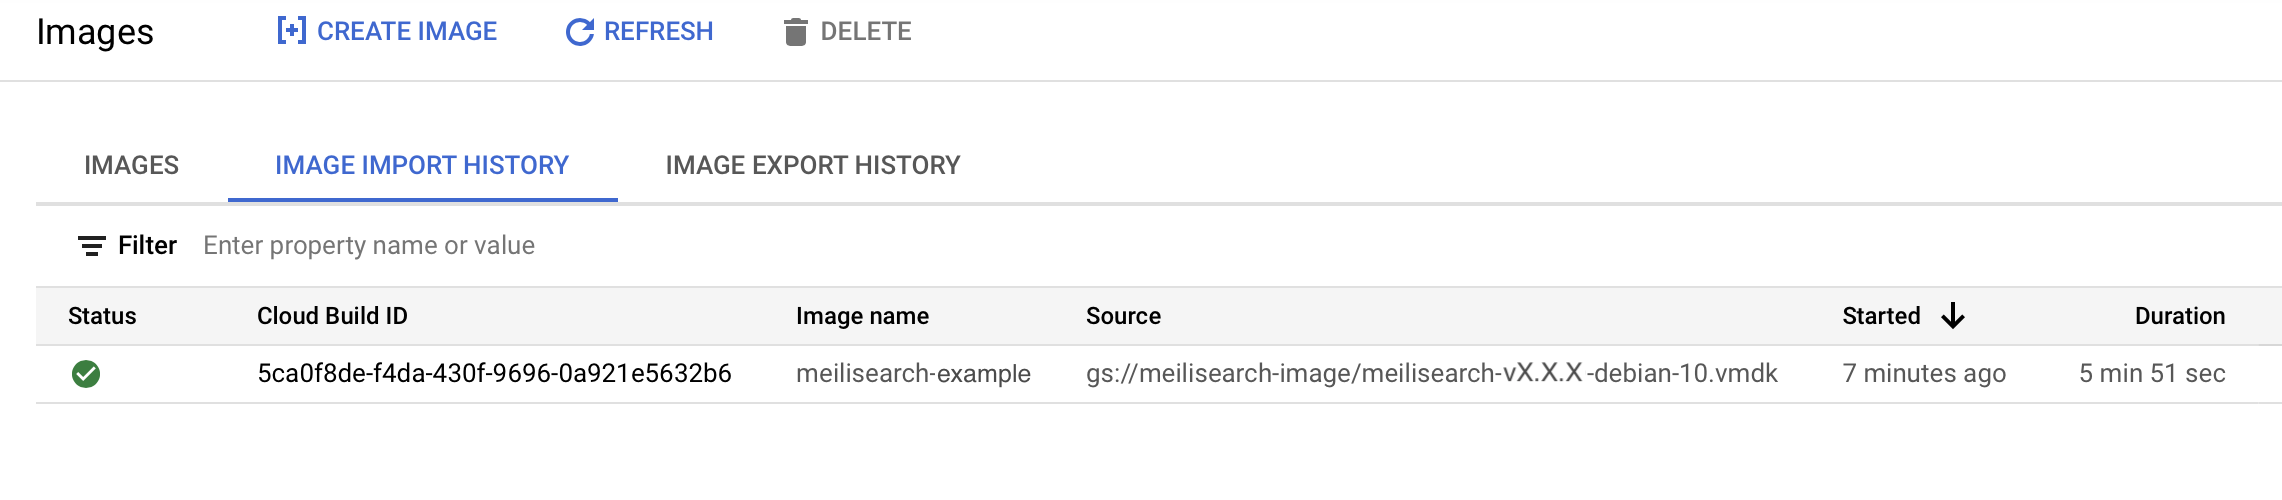
Task: Sort by the Cloud Build ID header
Action: 332,316
